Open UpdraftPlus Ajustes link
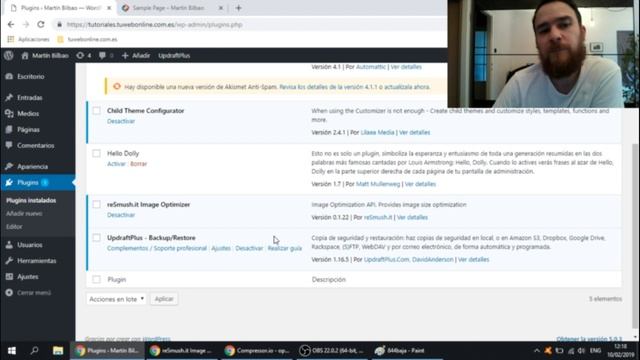 (221, 248)
